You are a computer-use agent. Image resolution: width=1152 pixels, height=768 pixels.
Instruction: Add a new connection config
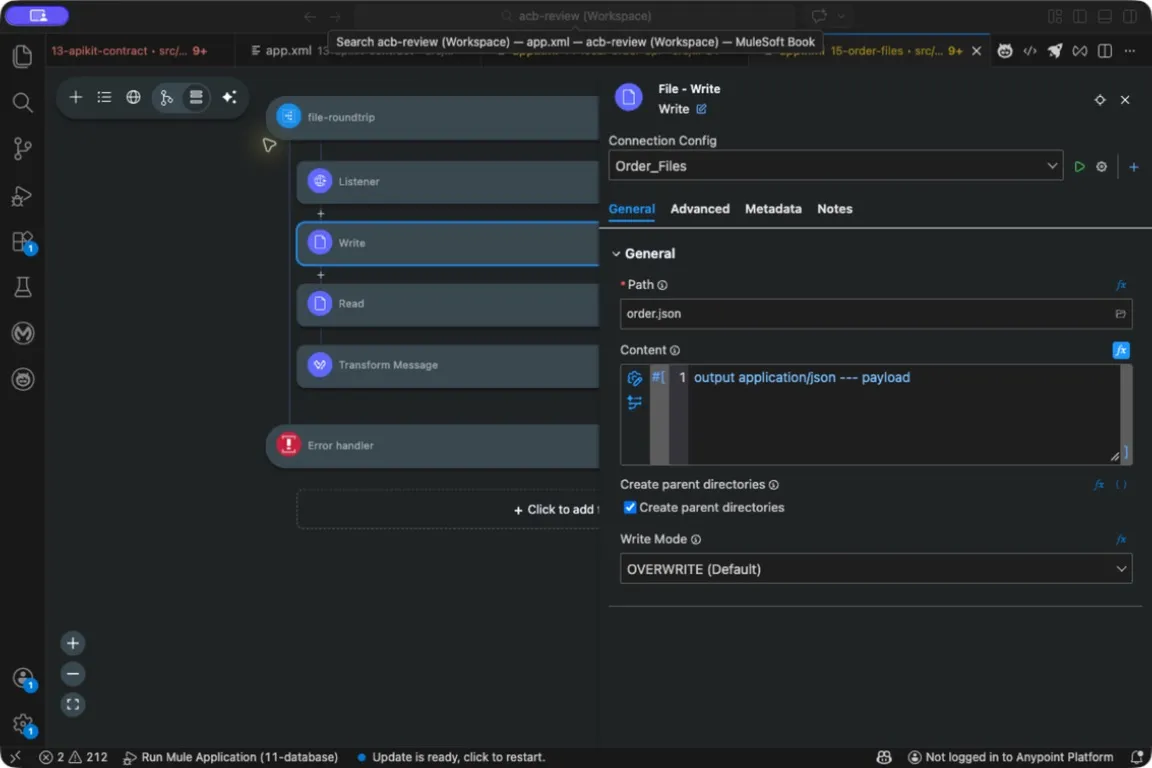point(1134,167)
